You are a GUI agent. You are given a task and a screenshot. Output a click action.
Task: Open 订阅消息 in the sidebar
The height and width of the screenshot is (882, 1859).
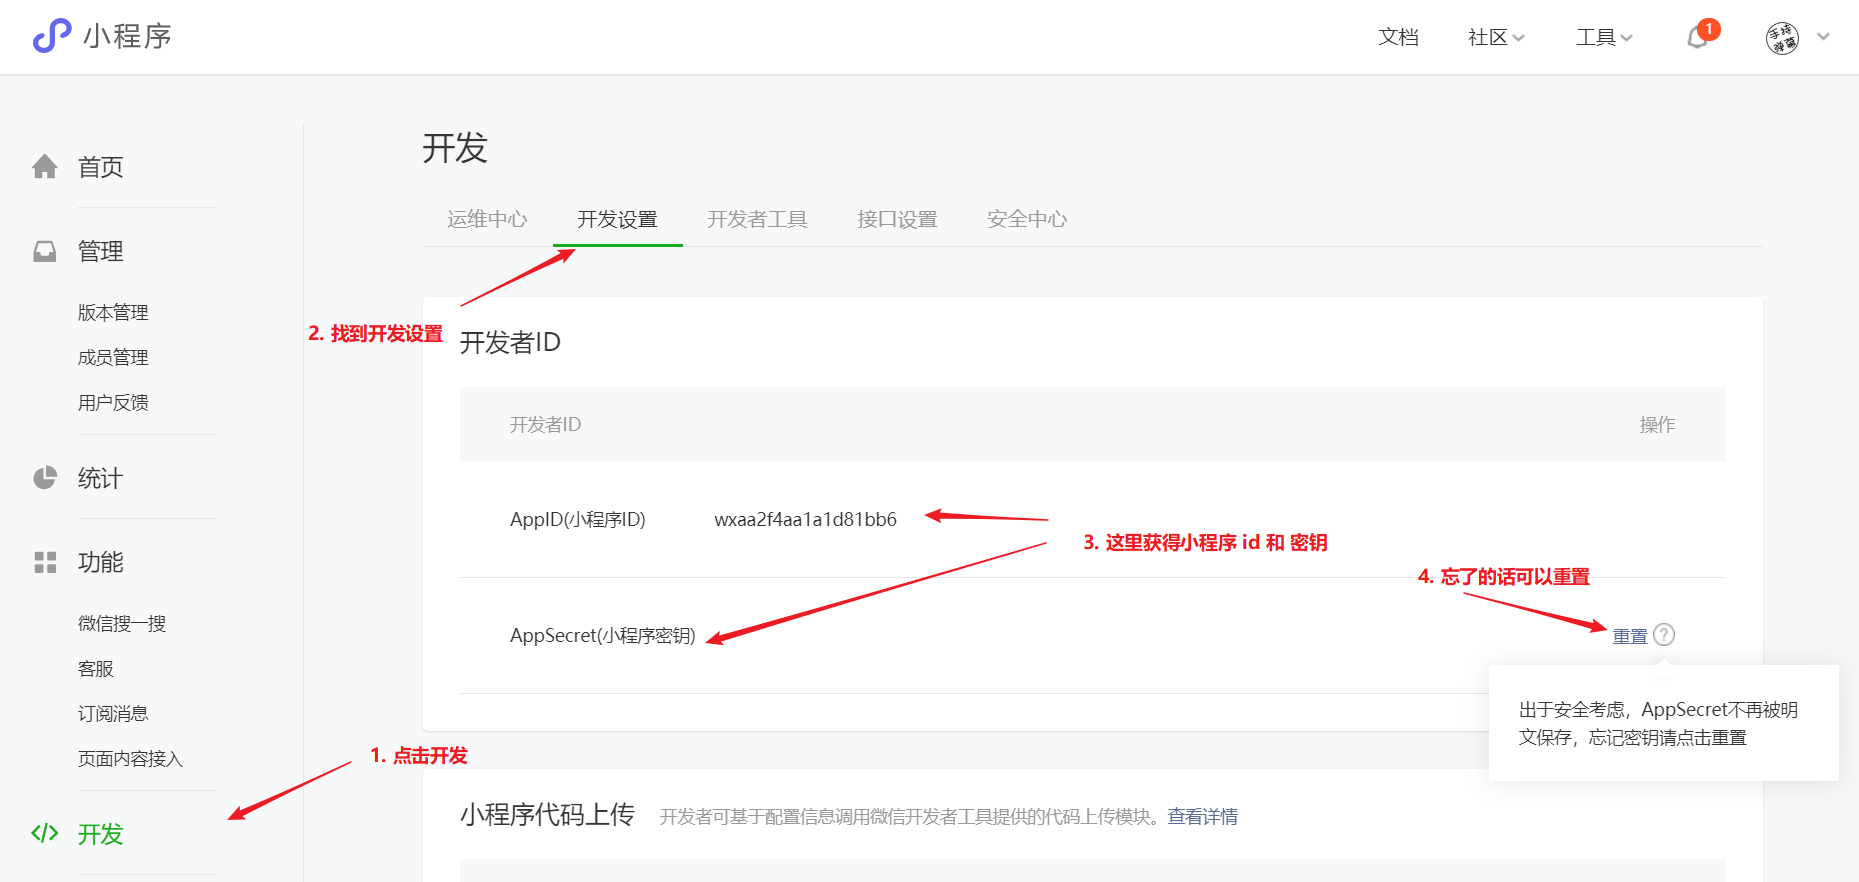[113, 714]
